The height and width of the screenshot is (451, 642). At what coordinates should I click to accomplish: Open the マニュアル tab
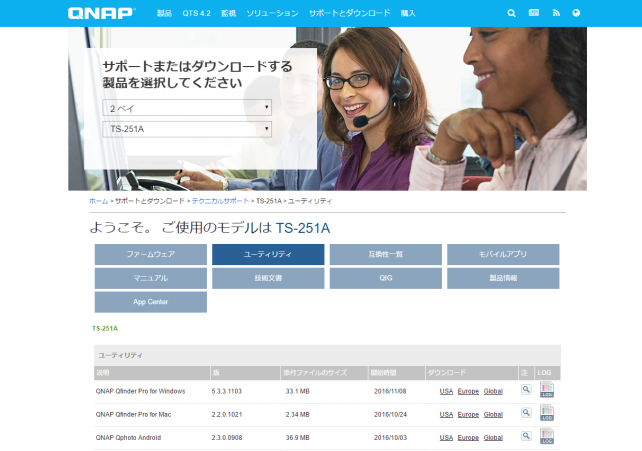click(151, 278)
